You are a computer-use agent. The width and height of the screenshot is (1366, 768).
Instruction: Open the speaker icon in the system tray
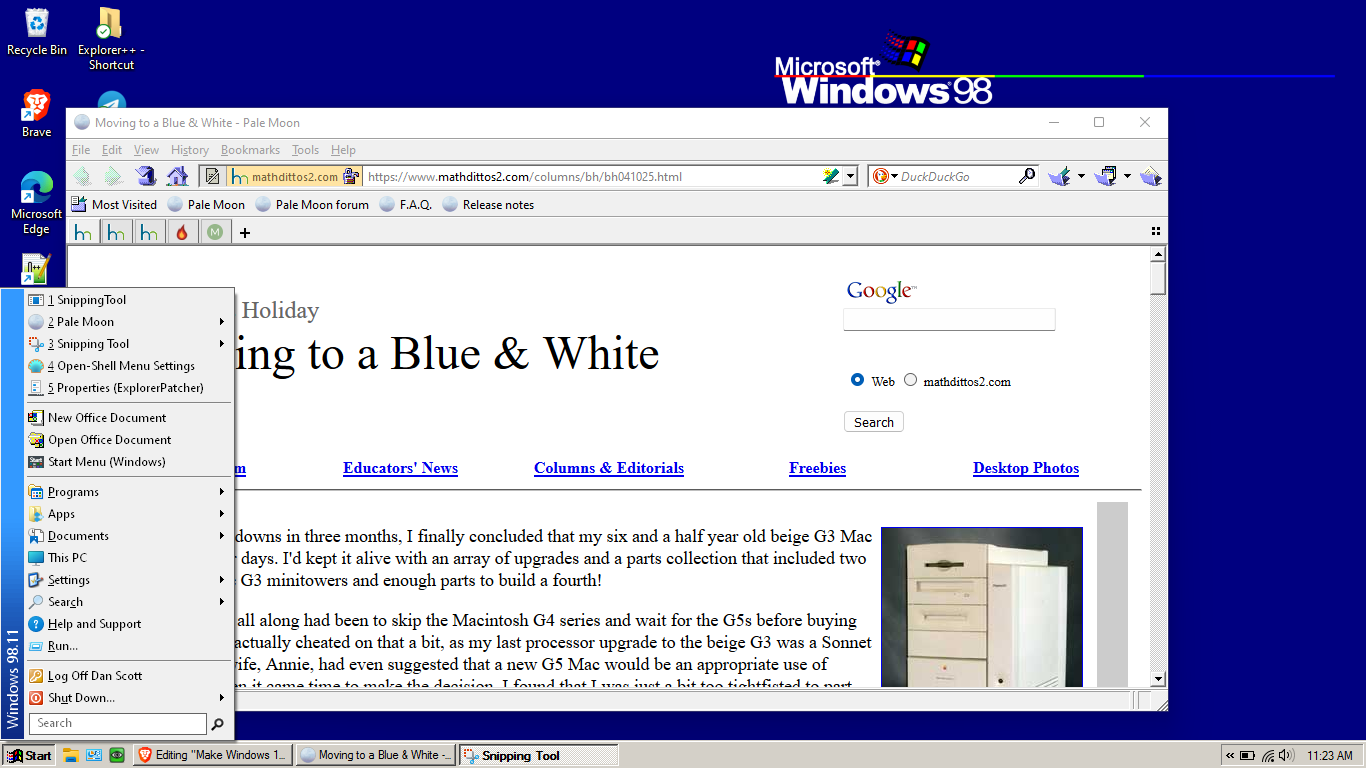coord(1283,755)
